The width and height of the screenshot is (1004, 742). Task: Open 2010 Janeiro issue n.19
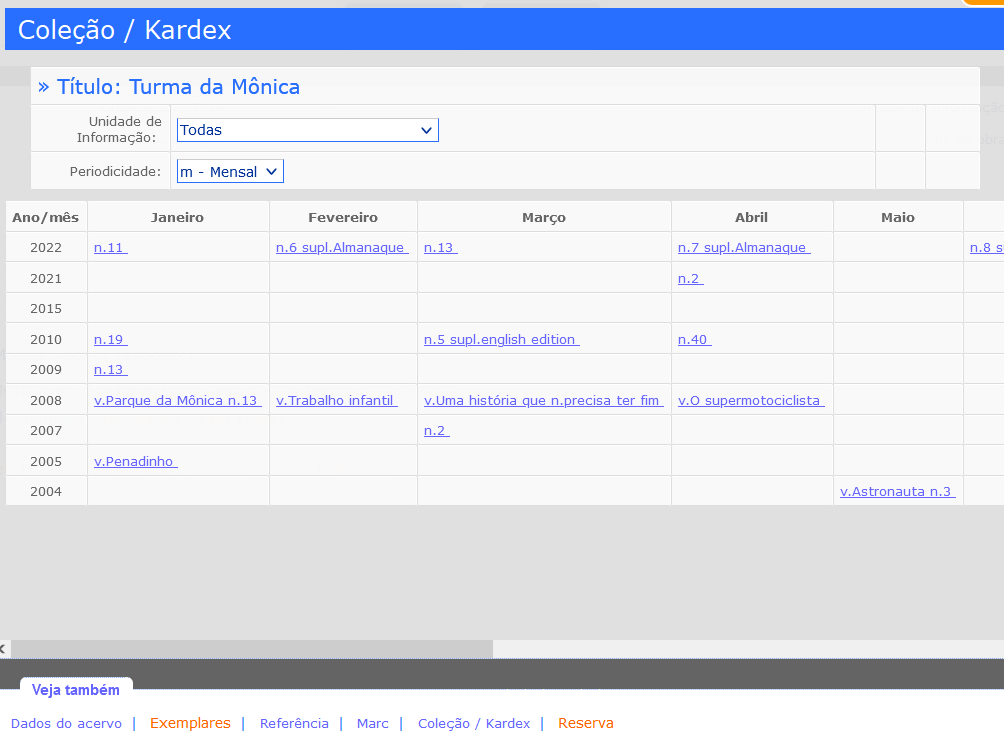110,340
